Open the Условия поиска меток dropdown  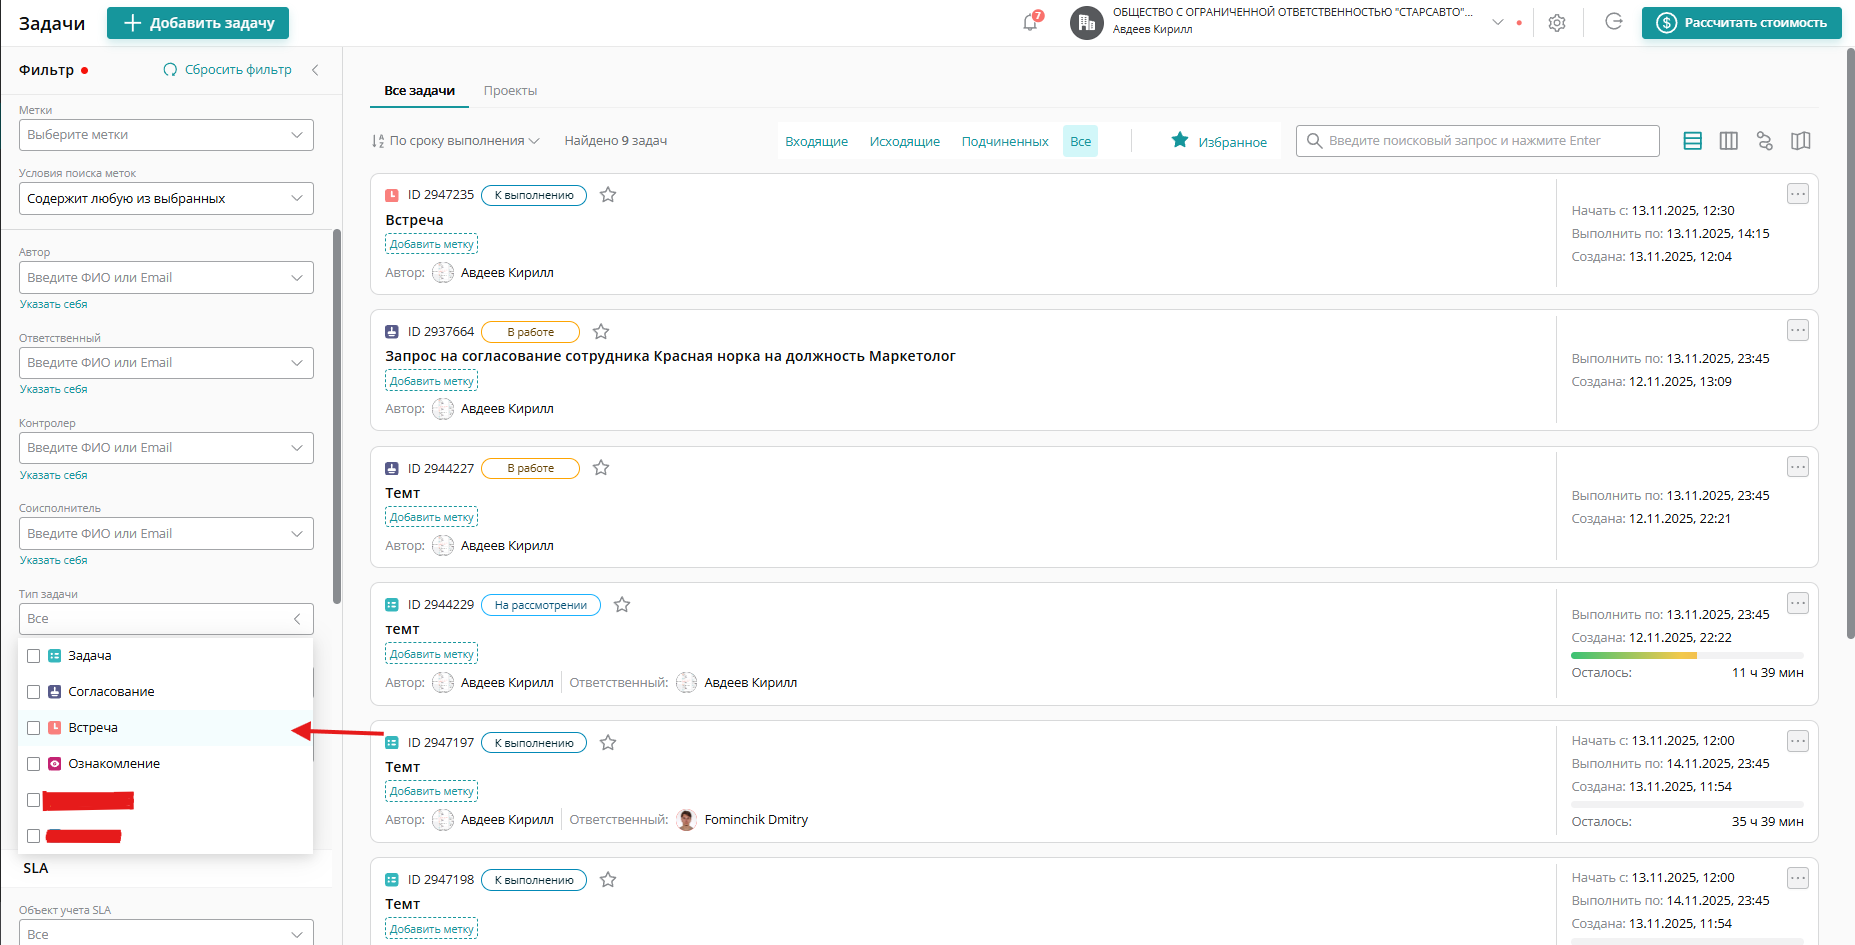[x=166, y=198]
